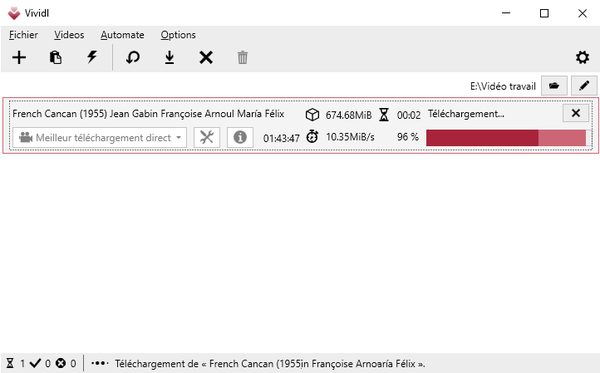Click the red download progress bar

coord(506,138)
